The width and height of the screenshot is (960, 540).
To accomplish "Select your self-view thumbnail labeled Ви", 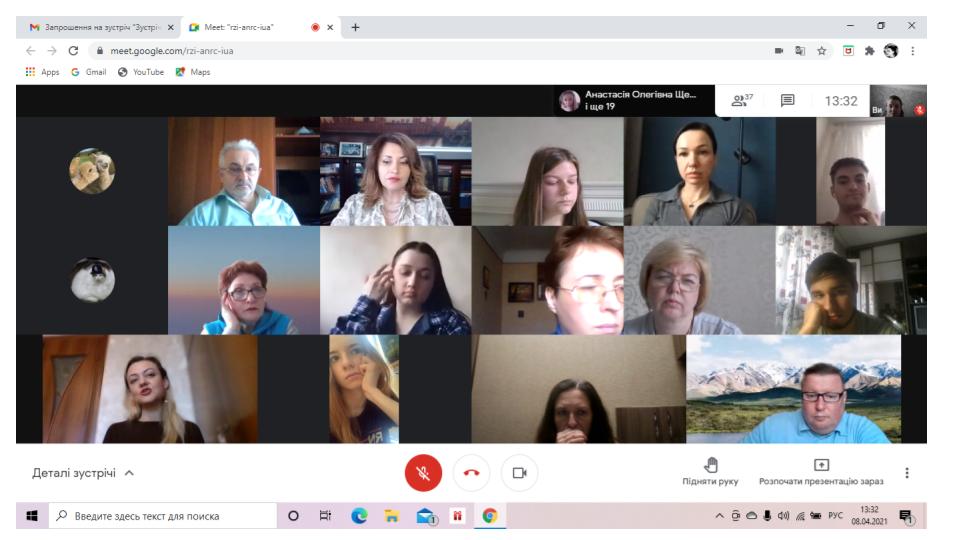I will 898,101.
